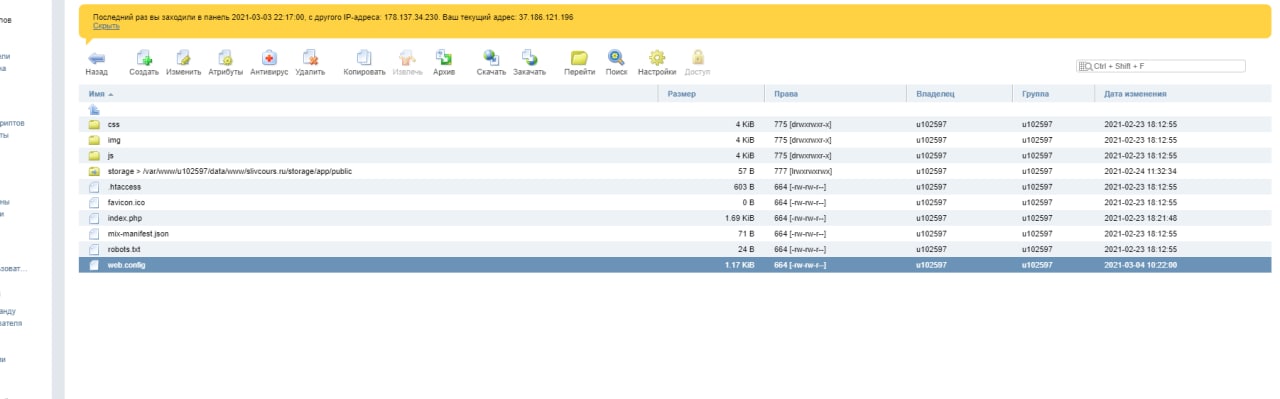The height and width of the screenshot is (399, 1280).
Task: Select the css folder name
Action: coord(114,125)
